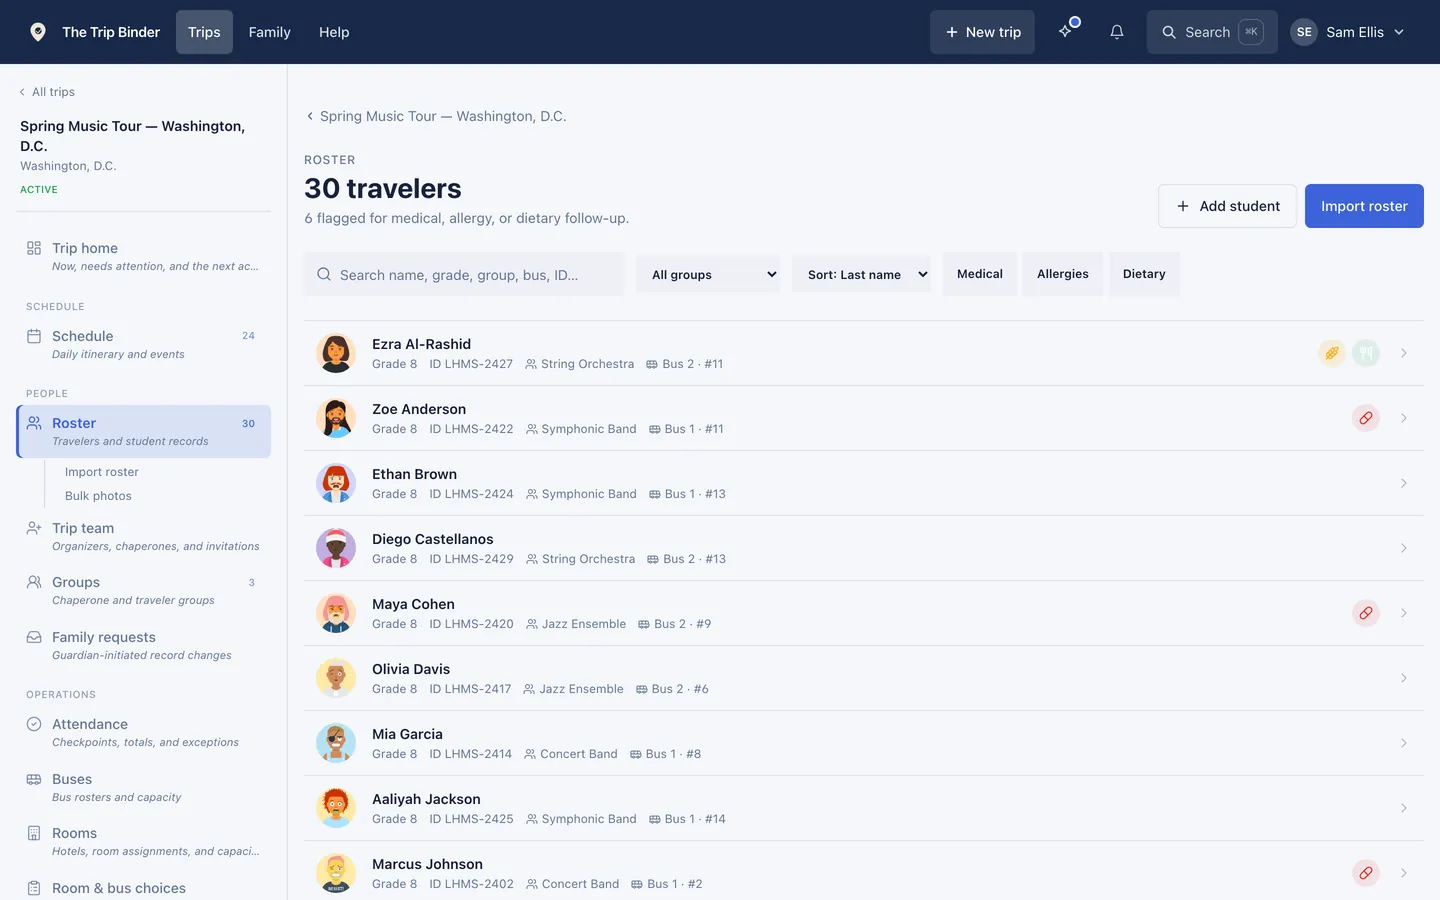Open notifications bell icon
This screenshot has width=1440, height=900.
pyautogui.click(x=1117, y=32)
